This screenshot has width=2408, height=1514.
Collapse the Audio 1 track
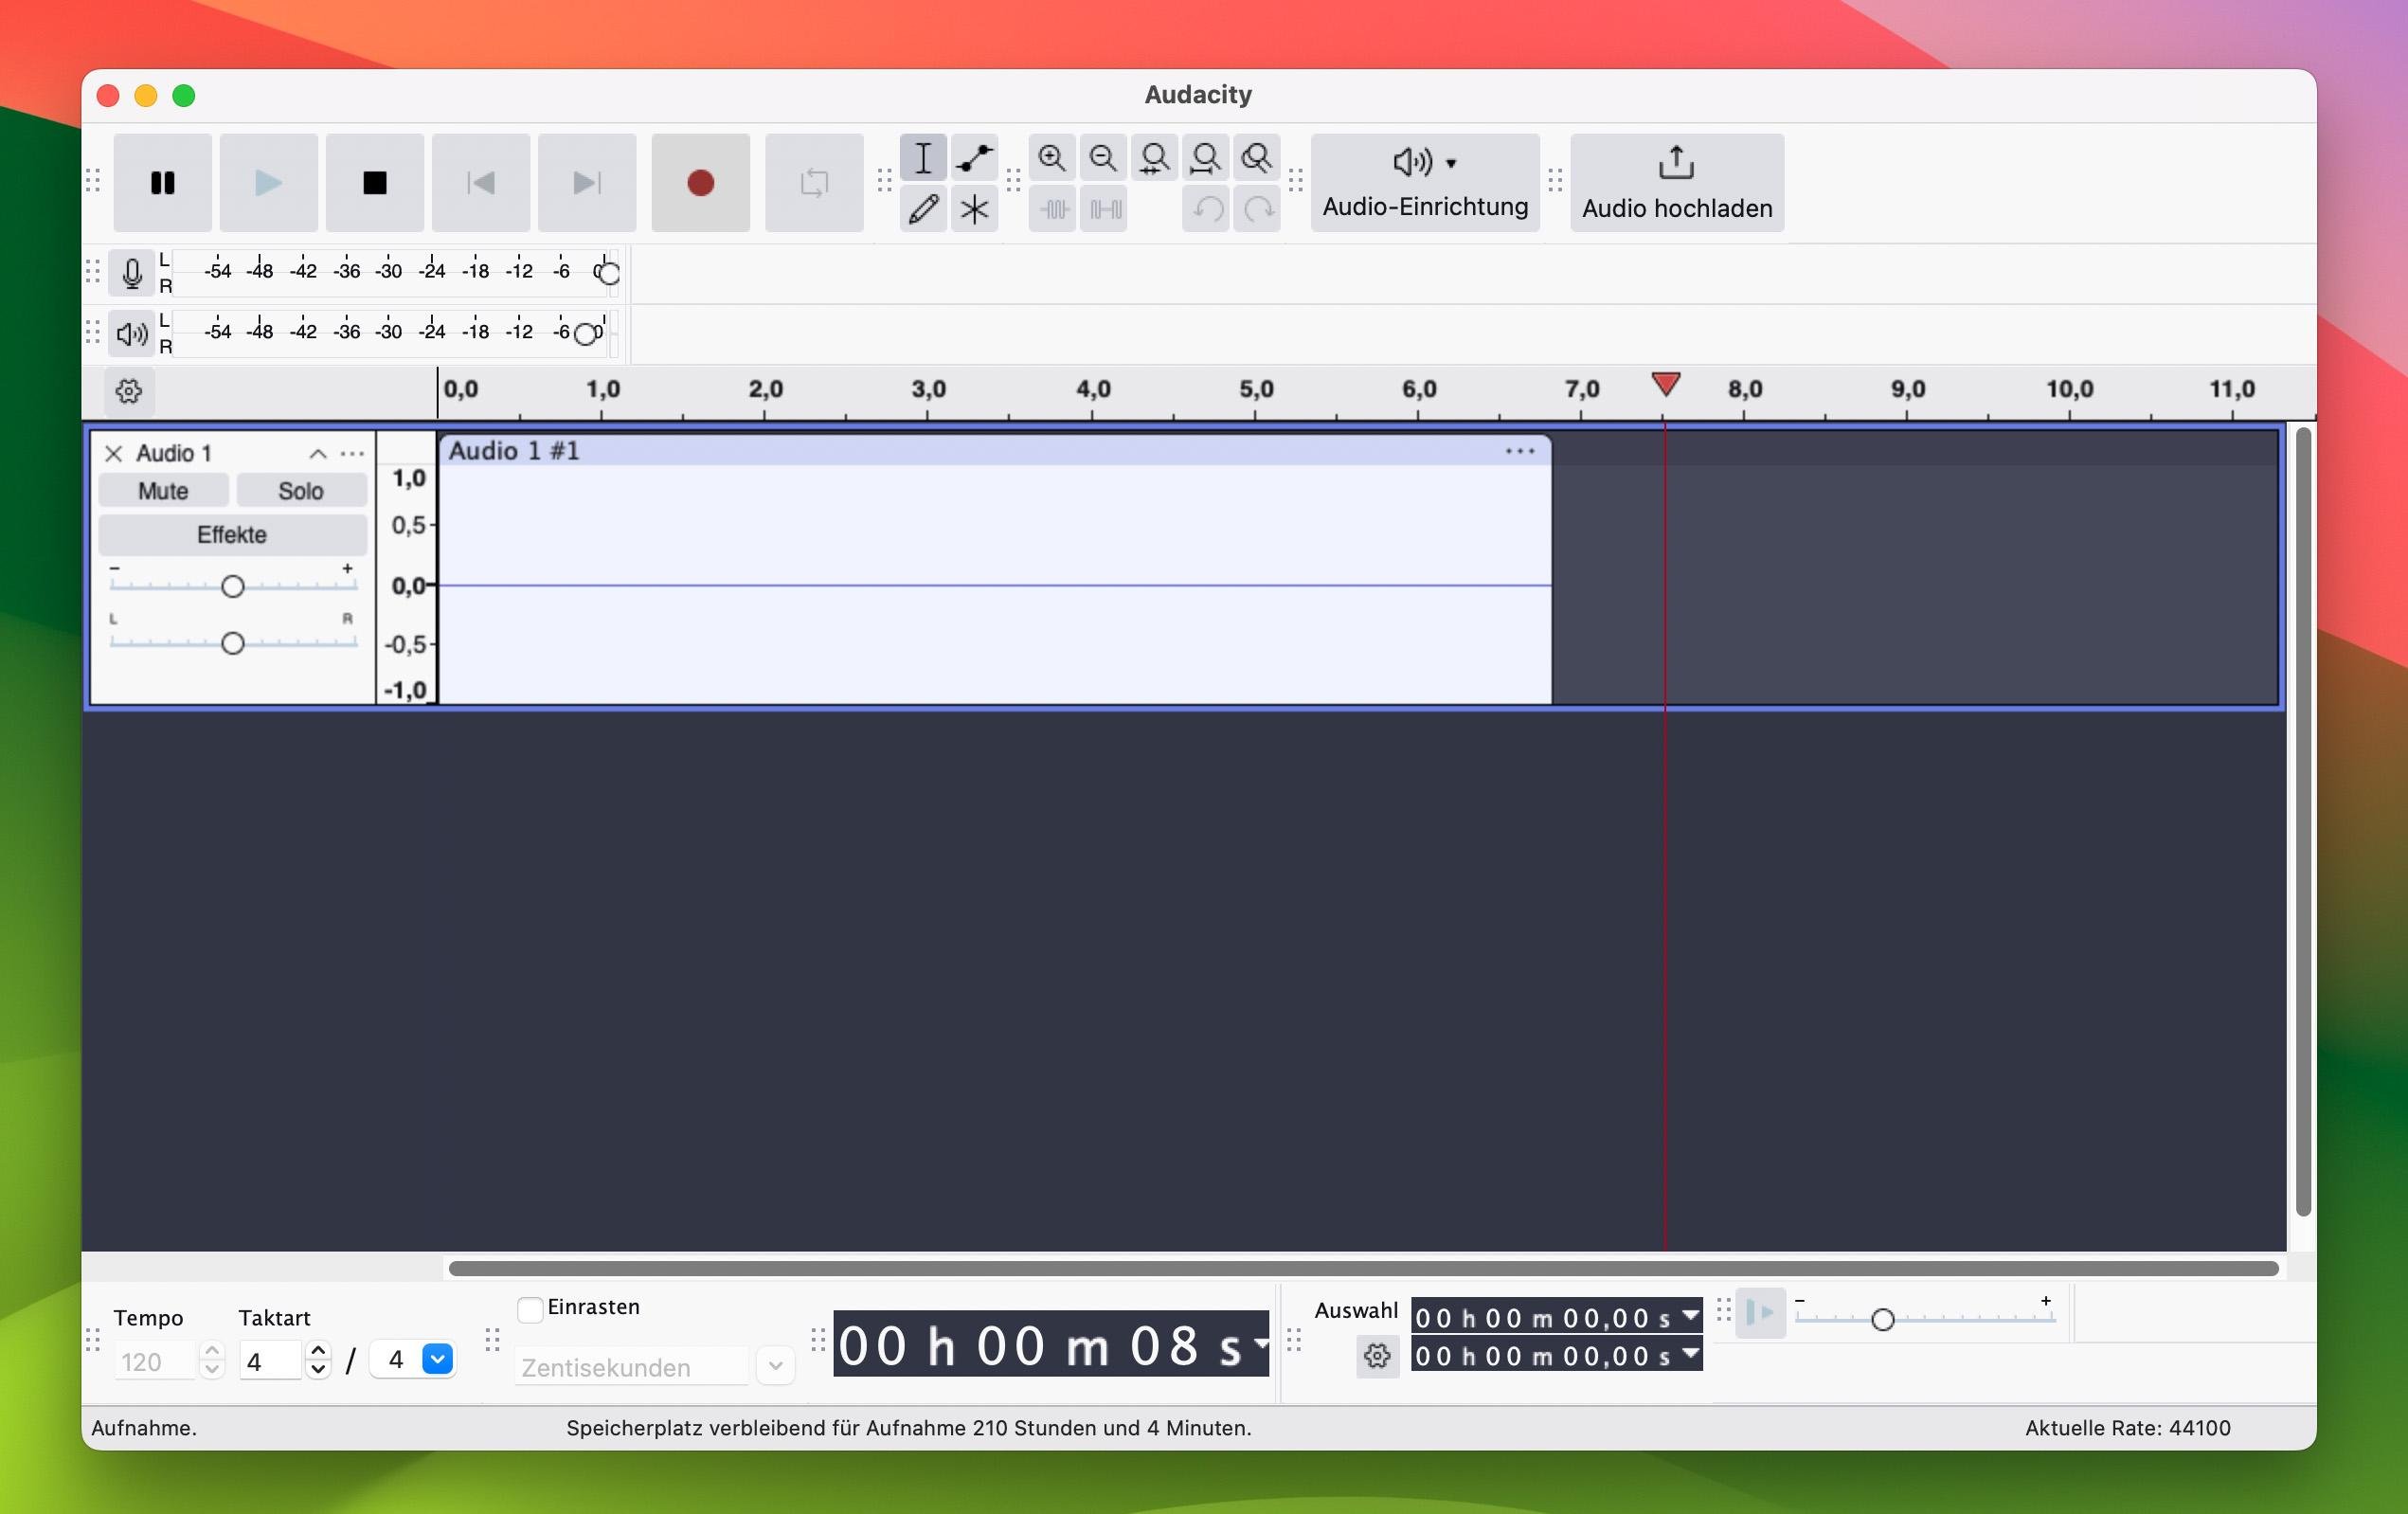[x=318, y=454]
